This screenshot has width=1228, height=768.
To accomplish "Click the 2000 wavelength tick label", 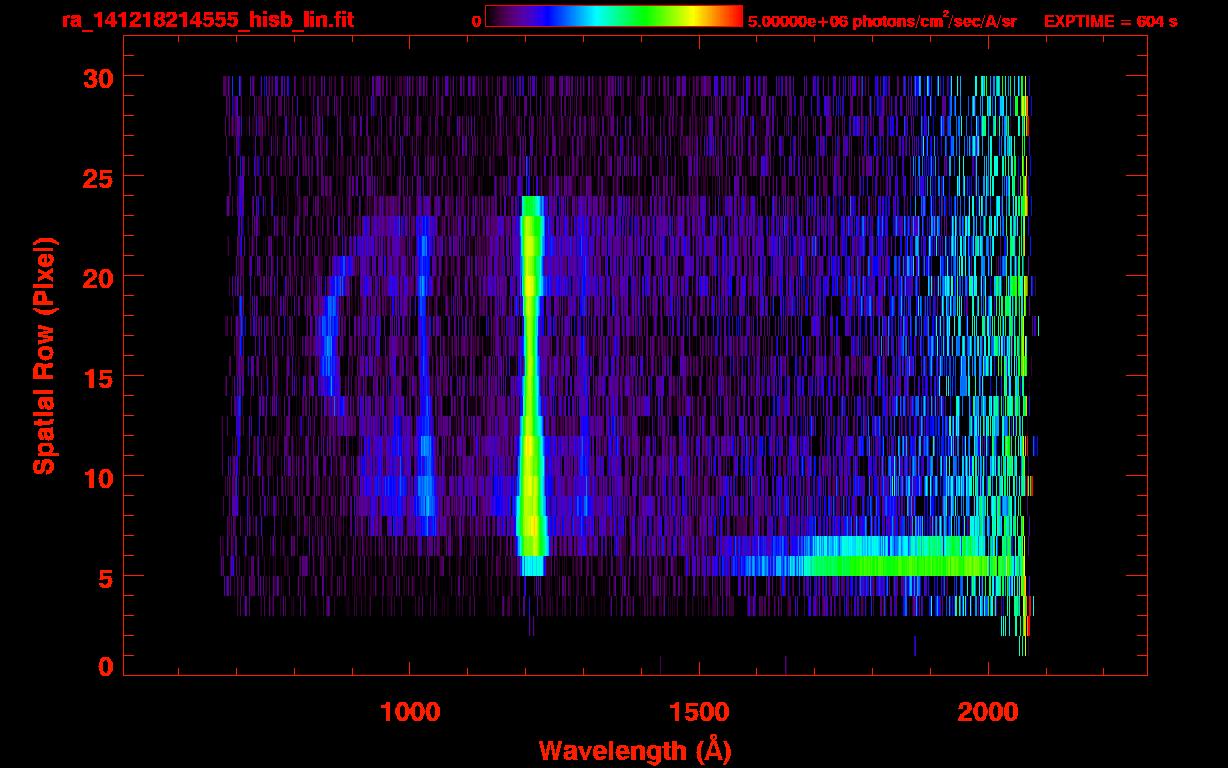I will 988,712.
